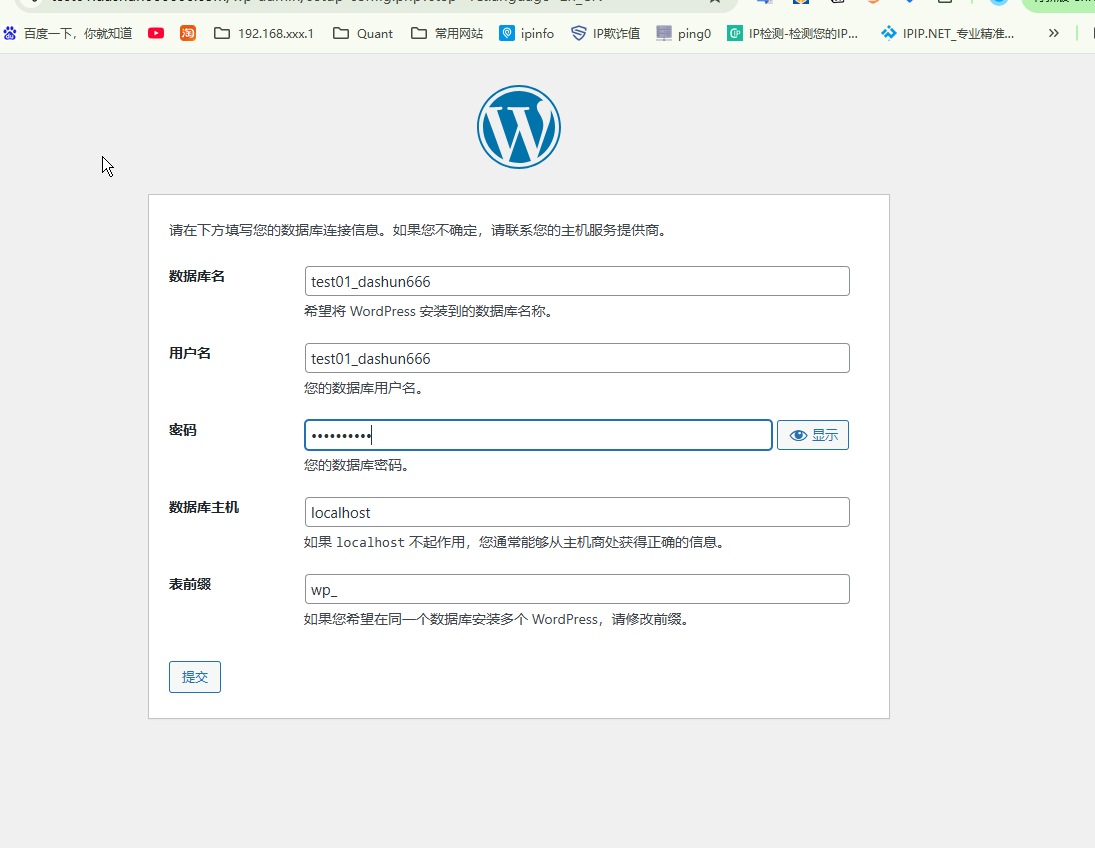Click hint text about 安装多个 WordPress
This screenshot has width=1095, height=848.
click(x=497, y=619)
